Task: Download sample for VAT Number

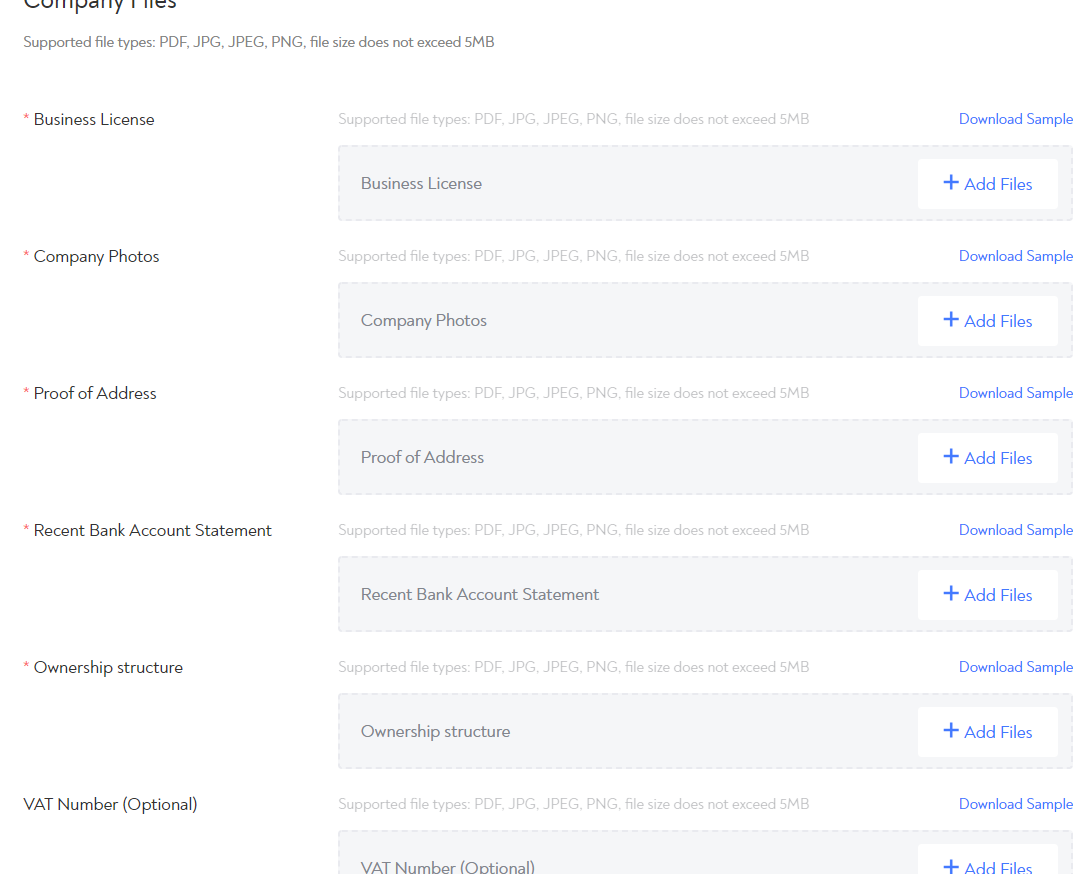Action: point(1015,803)
